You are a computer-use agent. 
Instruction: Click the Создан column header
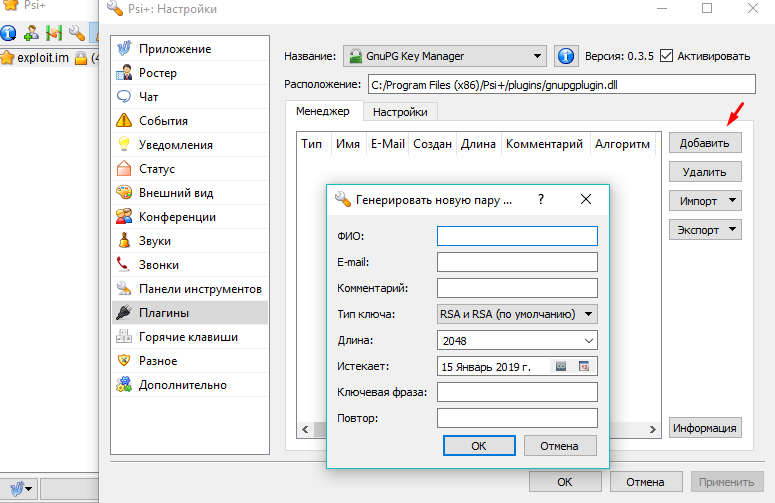(x=432, y=144)
